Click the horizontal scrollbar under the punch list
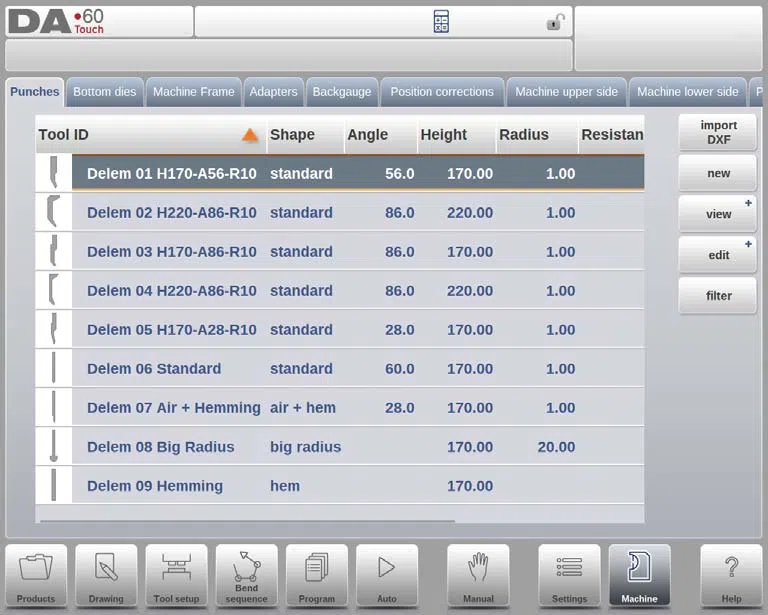 tap(247, 521)
